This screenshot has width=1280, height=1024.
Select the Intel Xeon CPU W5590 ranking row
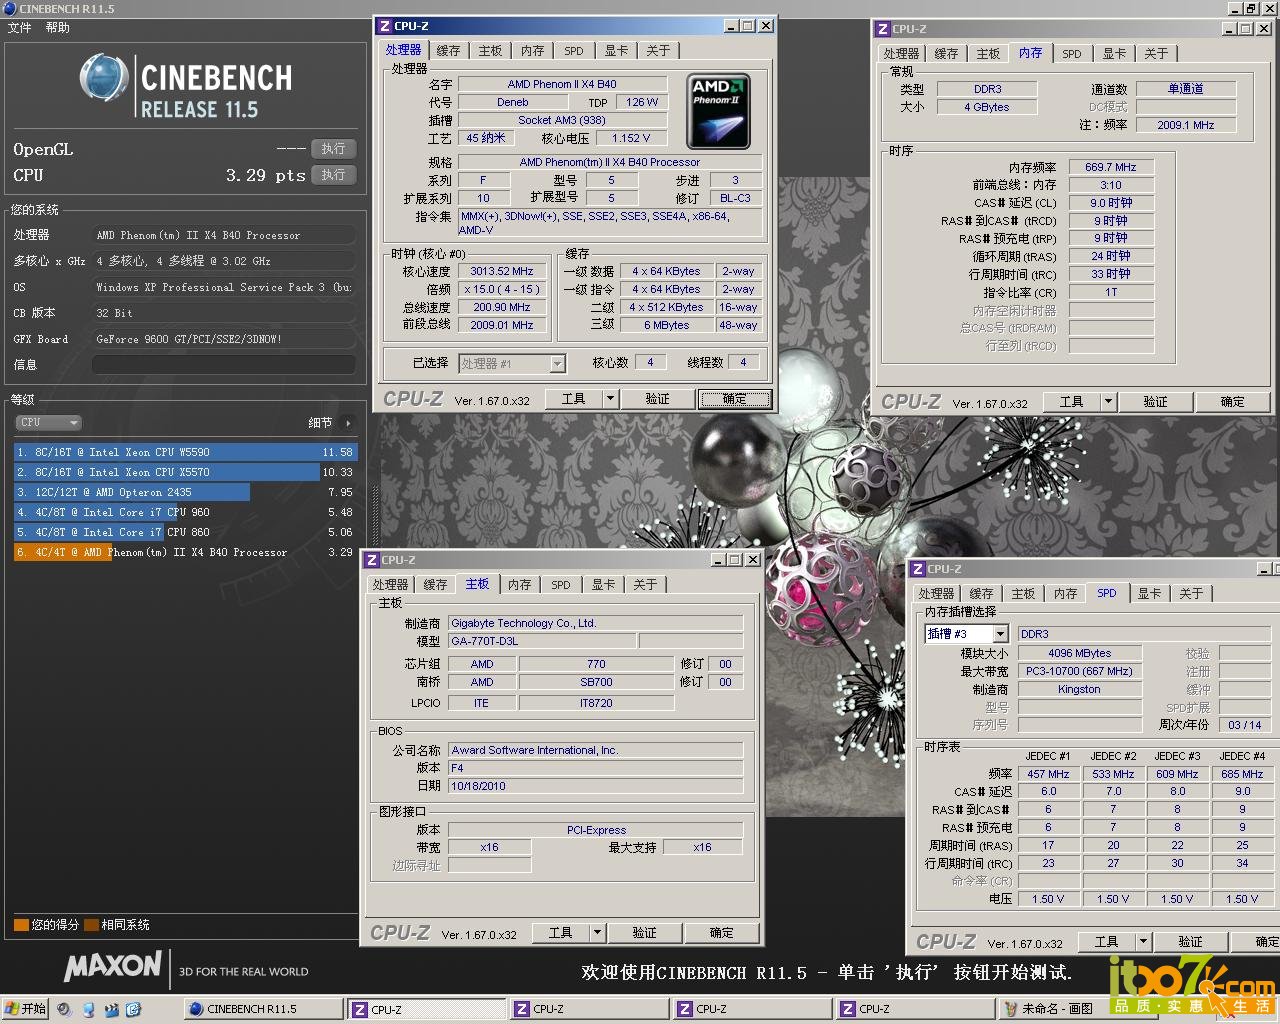(x=185, y=452)
